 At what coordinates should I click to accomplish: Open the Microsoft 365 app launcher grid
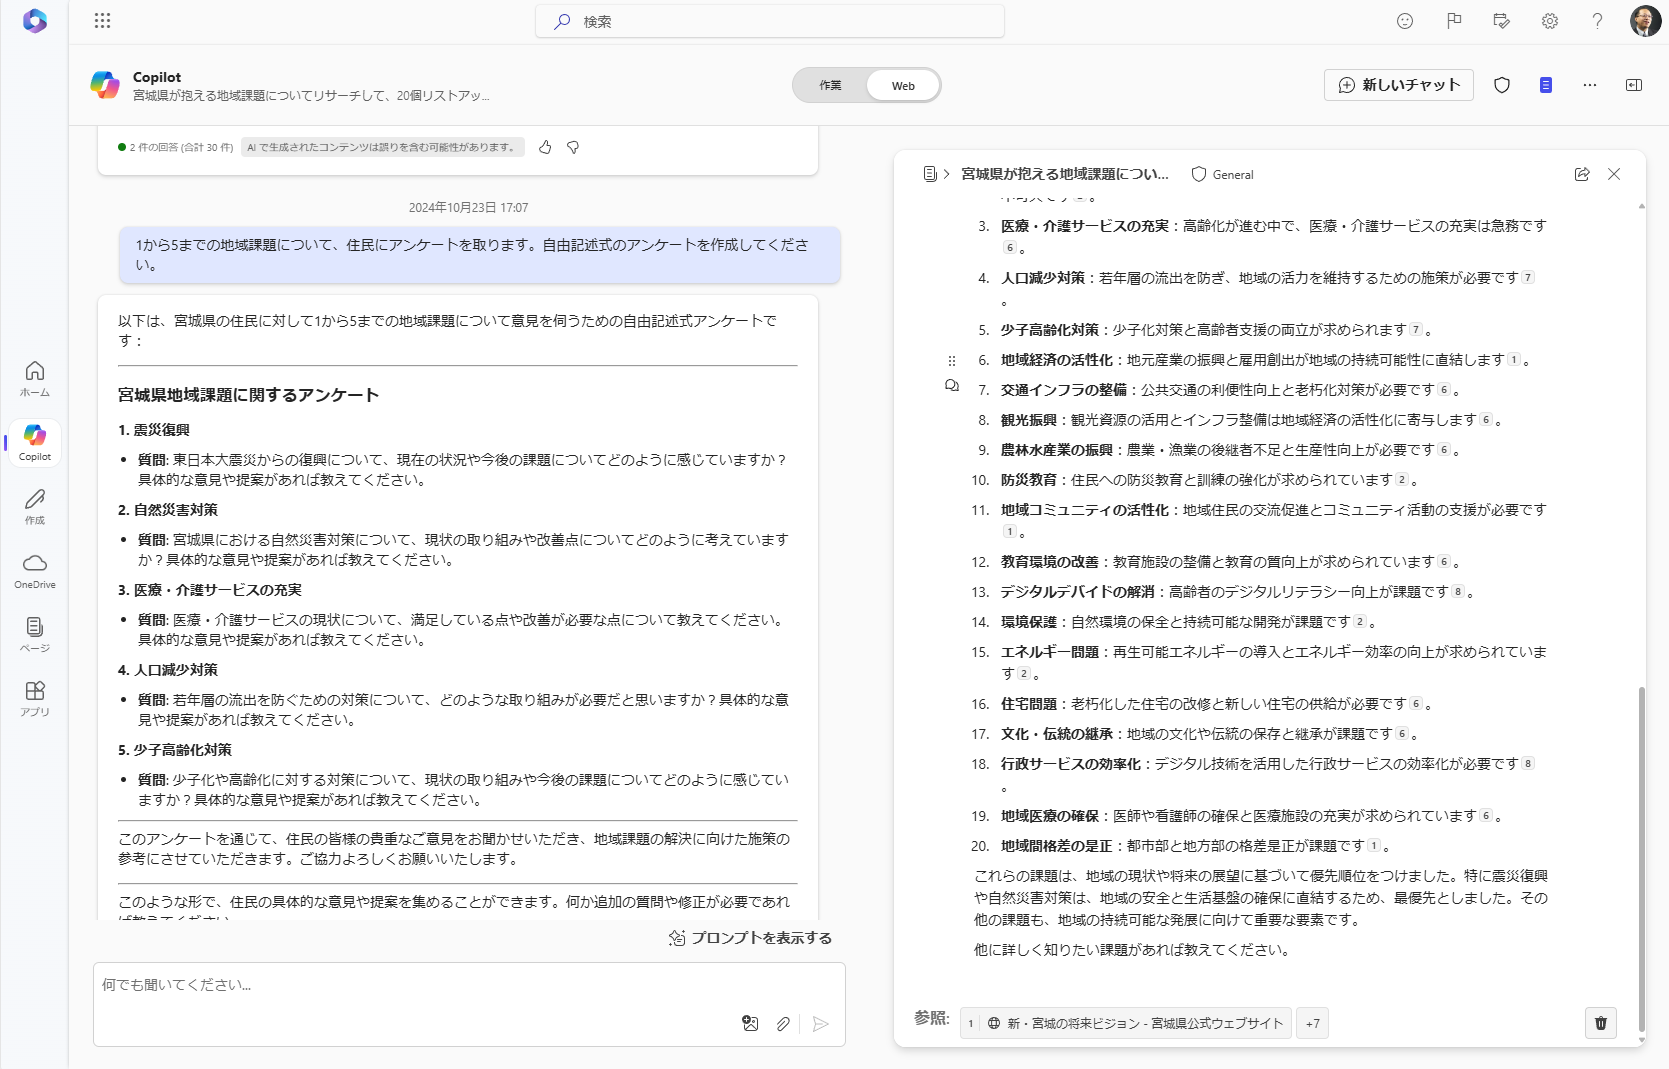pos(102,21)
